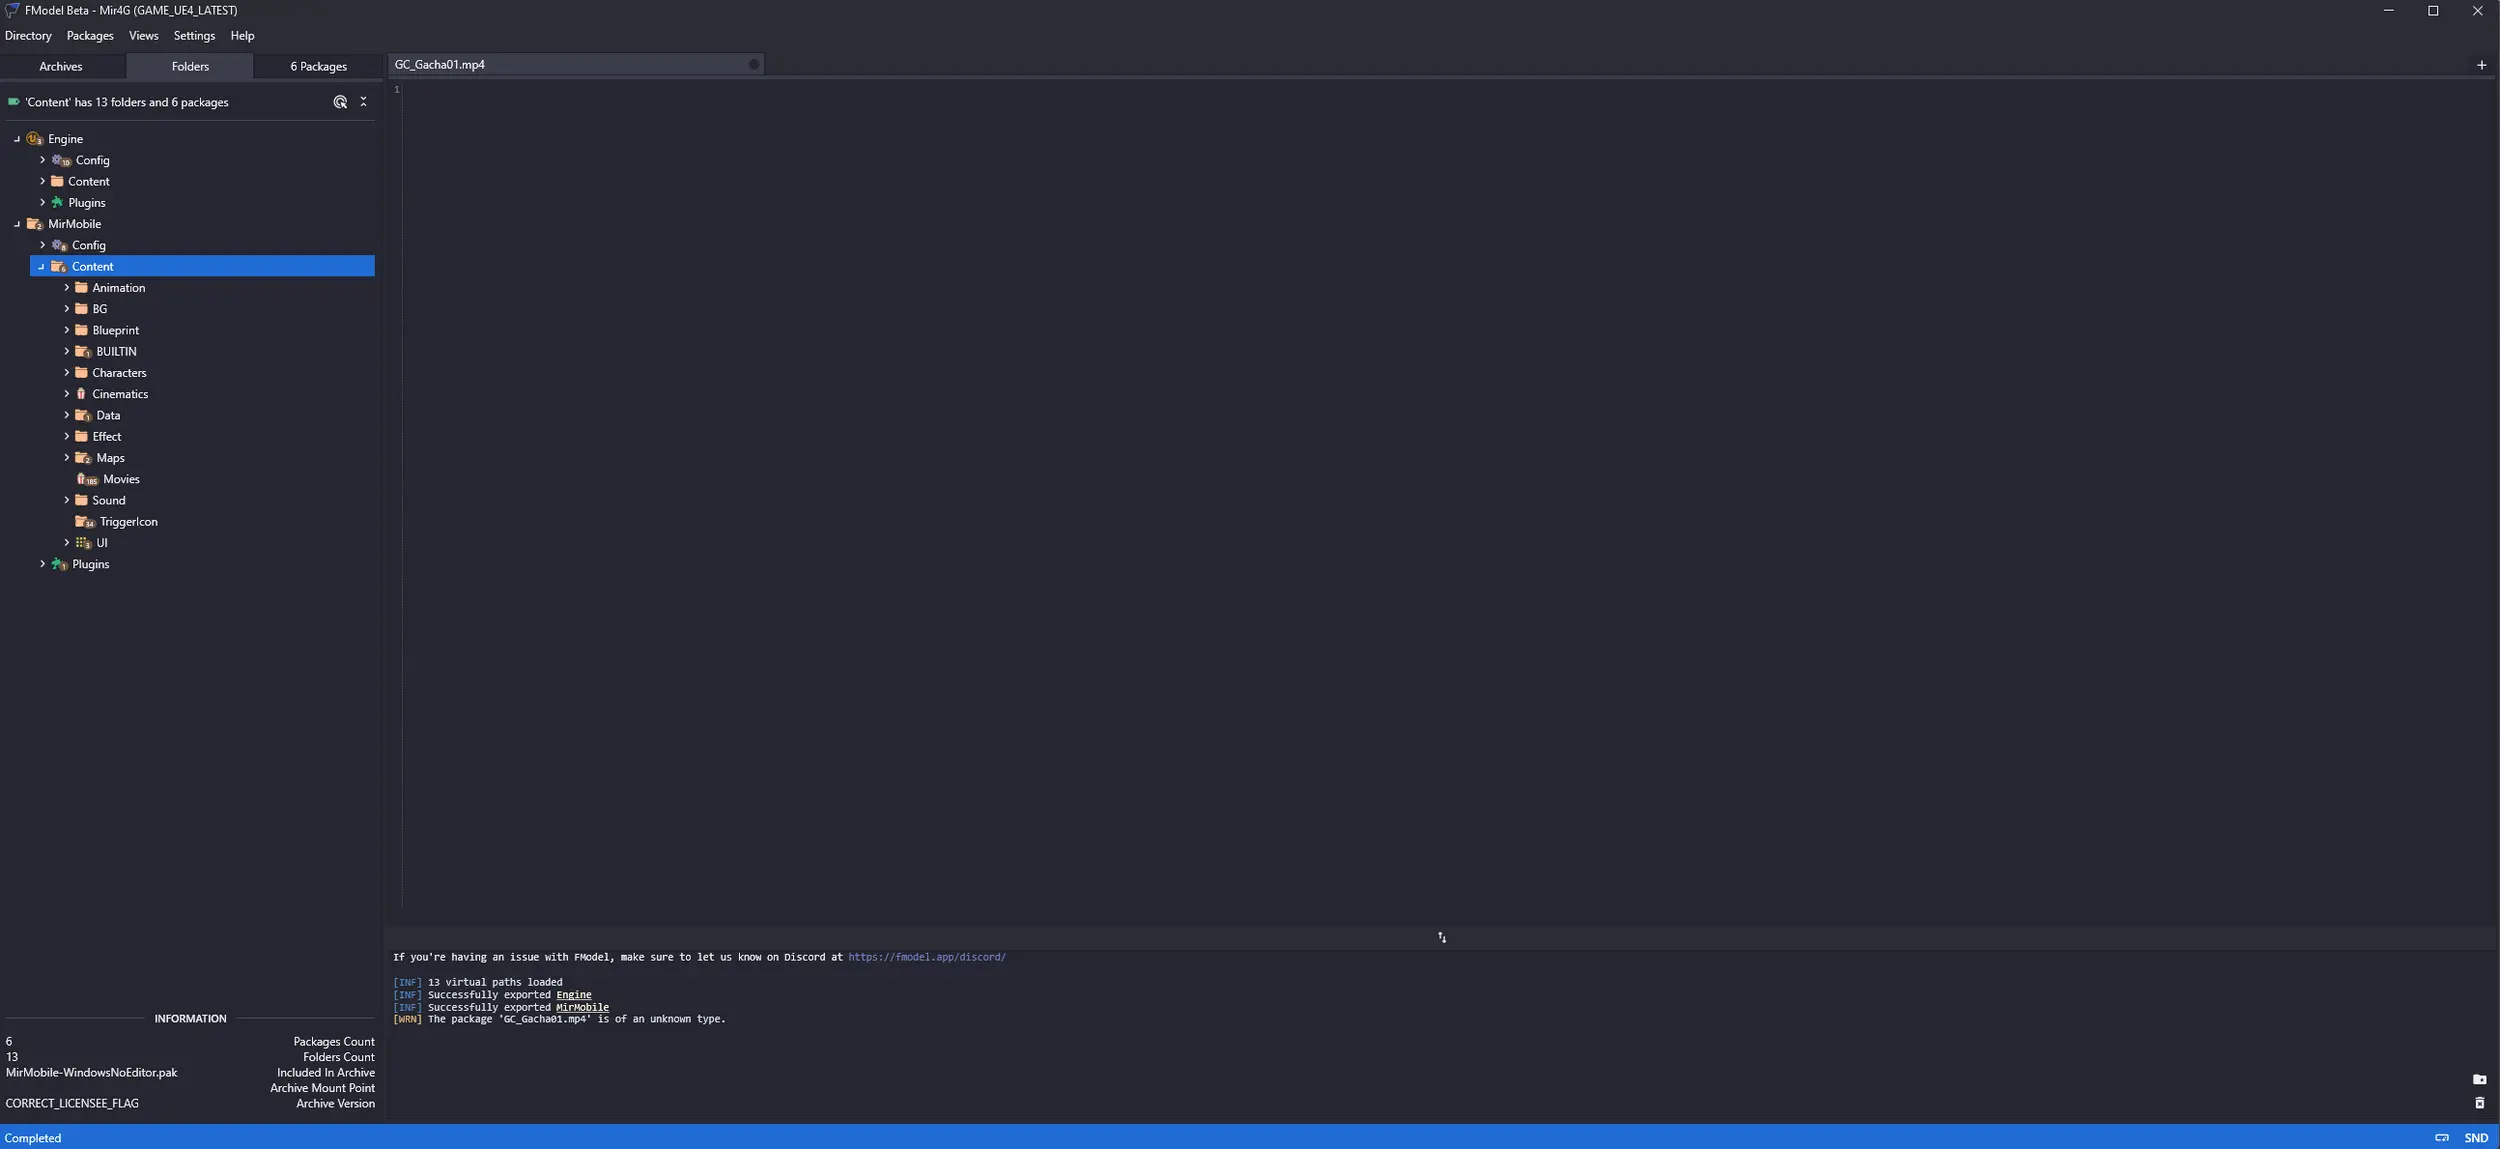Open the Views menu
The height and width of the screenshot is (1149, 2500).
(143, 36)
